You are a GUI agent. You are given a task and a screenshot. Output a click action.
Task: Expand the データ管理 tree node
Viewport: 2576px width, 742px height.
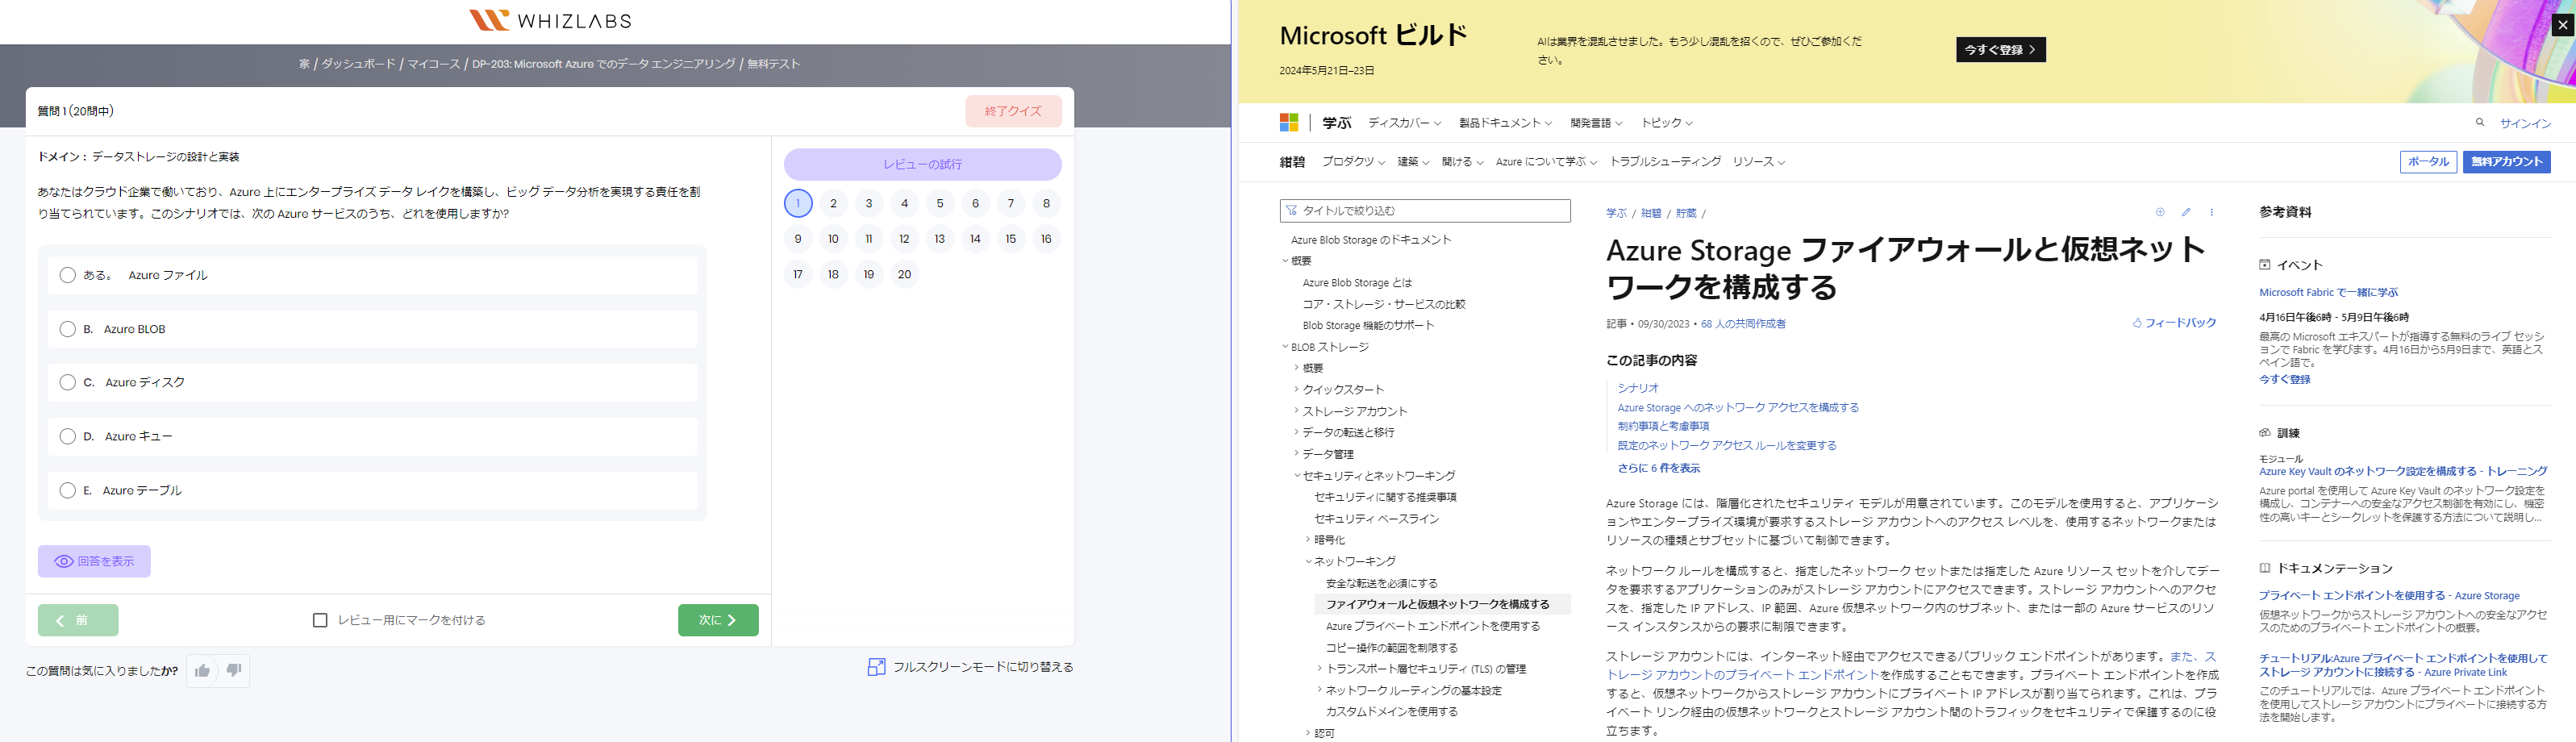[1297, 453]
